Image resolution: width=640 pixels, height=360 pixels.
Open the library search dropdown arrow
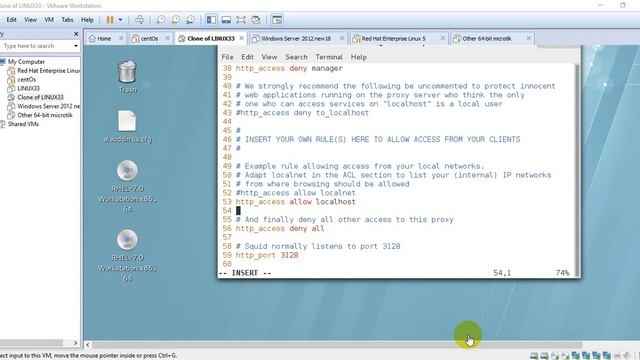coord(76,46)
